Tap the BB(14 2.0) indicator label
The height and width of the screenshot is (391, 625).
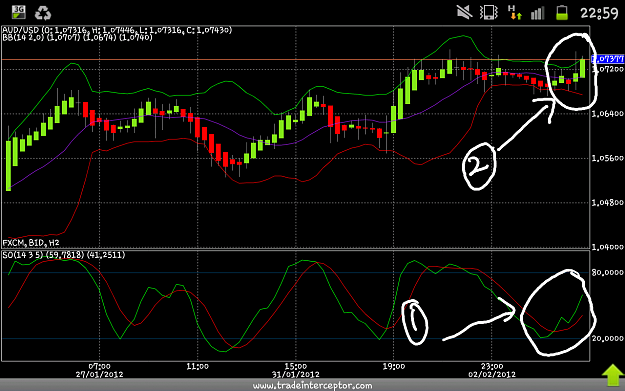(x=77, y=37)
